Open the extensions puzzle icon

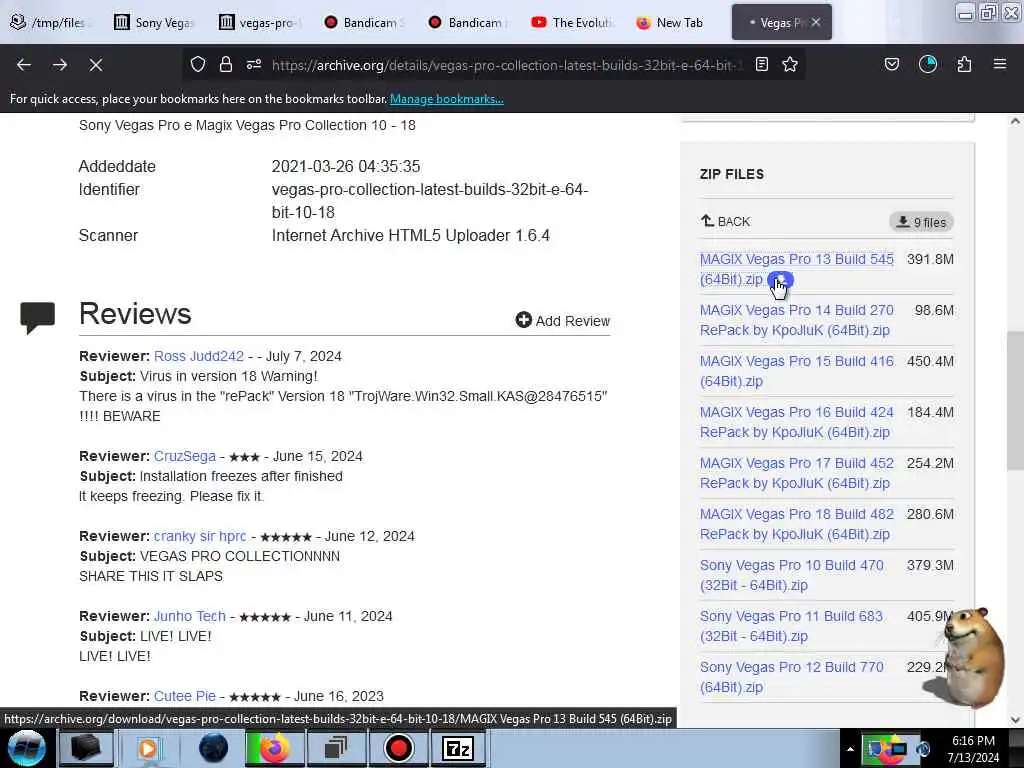(x=964, y=64)
